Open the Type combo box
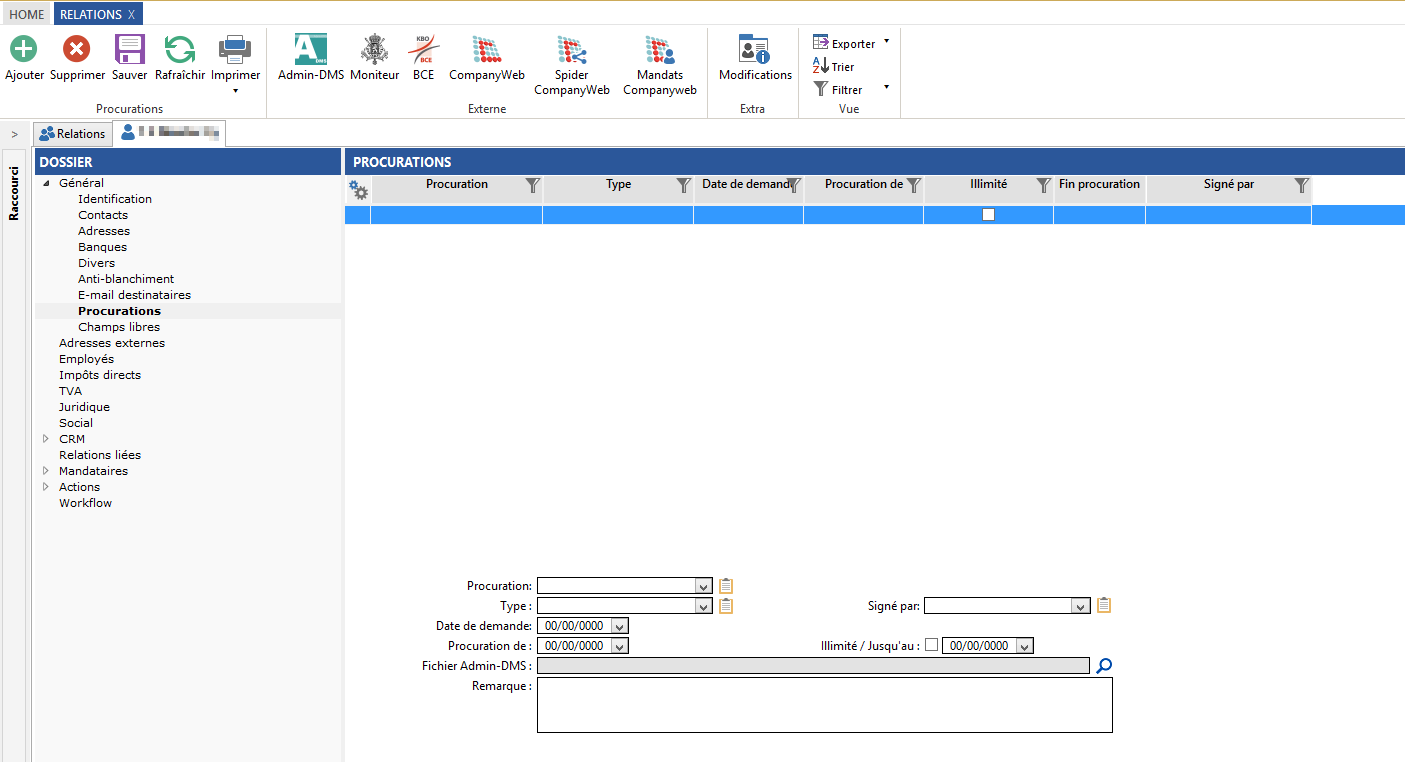This screenshot has width=1405, height=762. point(704,606)
